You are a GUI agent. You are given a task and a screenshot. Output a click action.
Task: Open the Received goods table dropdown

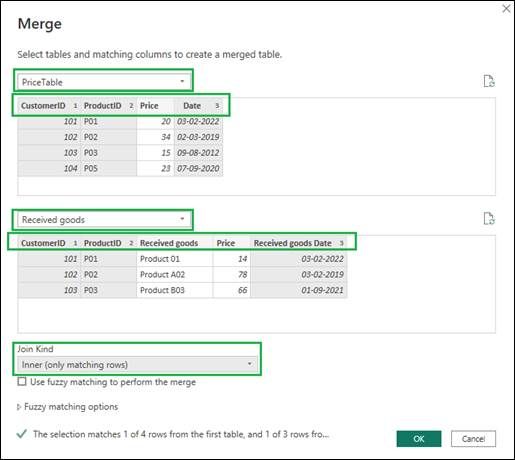tap(103, 219)
